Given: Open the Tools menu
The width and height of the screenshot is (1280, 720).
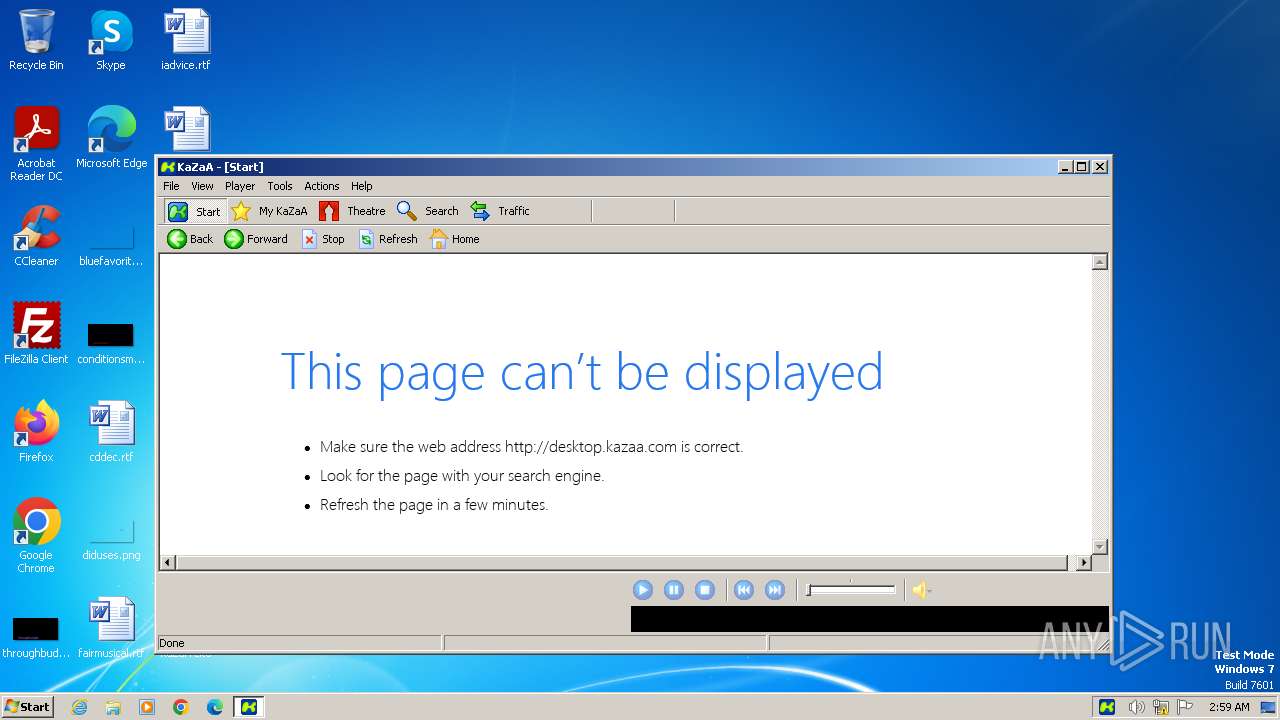Looking at the screenshot, I should pyautogui.click(x=280, y=186).
